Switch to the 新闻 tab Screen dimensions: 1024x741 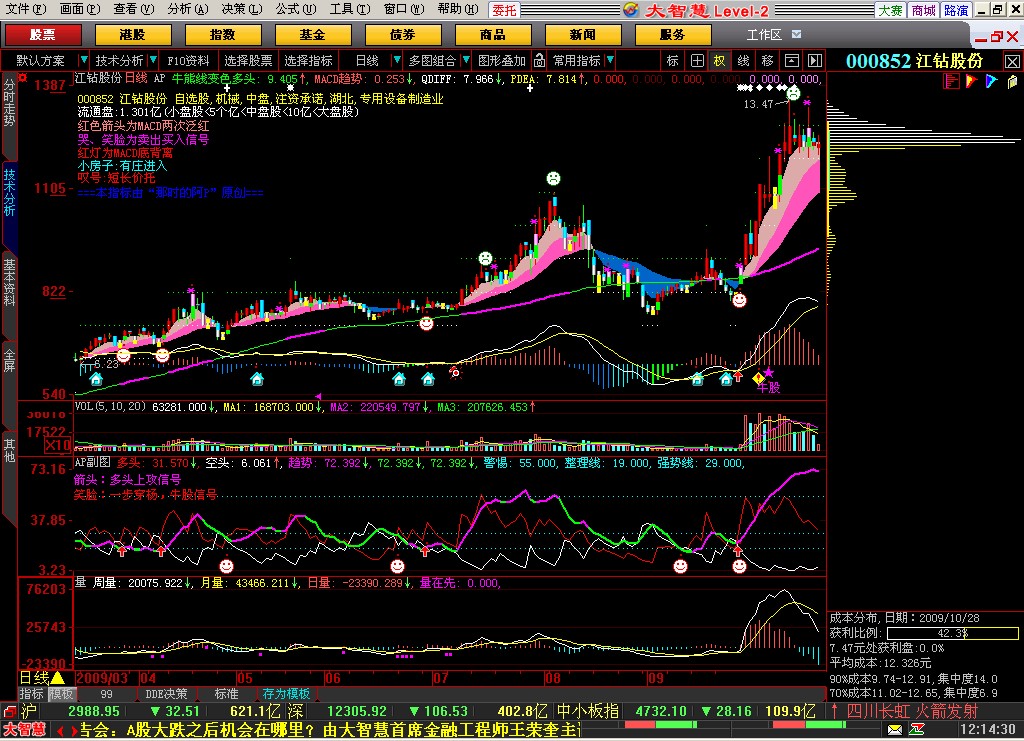point(583,35)
